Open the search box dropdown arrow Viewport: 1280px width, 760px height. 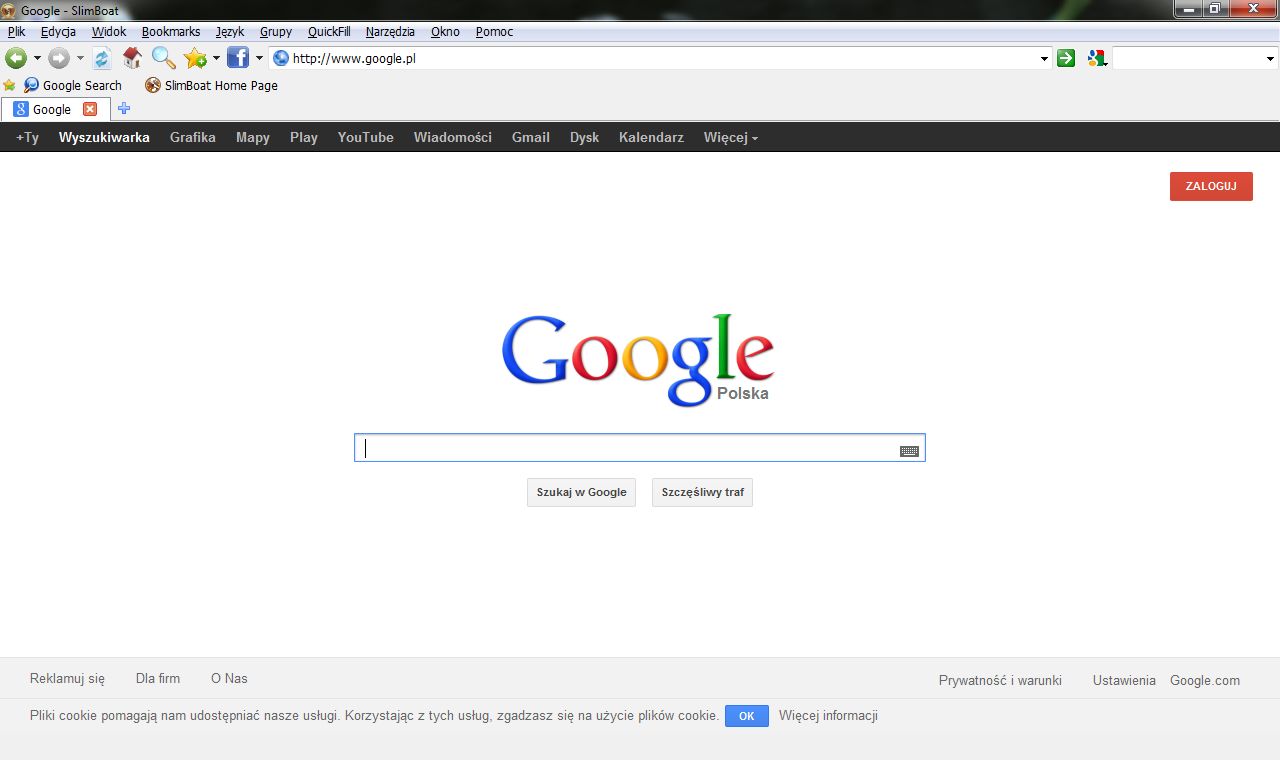(1271, 59)
